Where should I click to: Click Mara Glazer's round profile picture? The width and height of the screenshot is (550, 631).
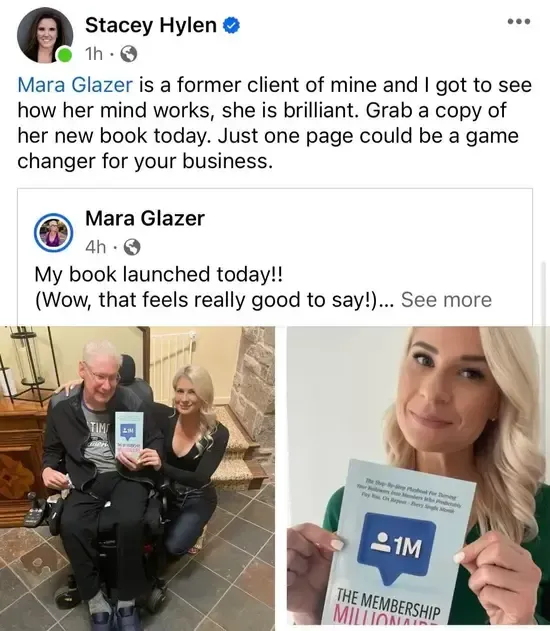(x=54, y=233)
